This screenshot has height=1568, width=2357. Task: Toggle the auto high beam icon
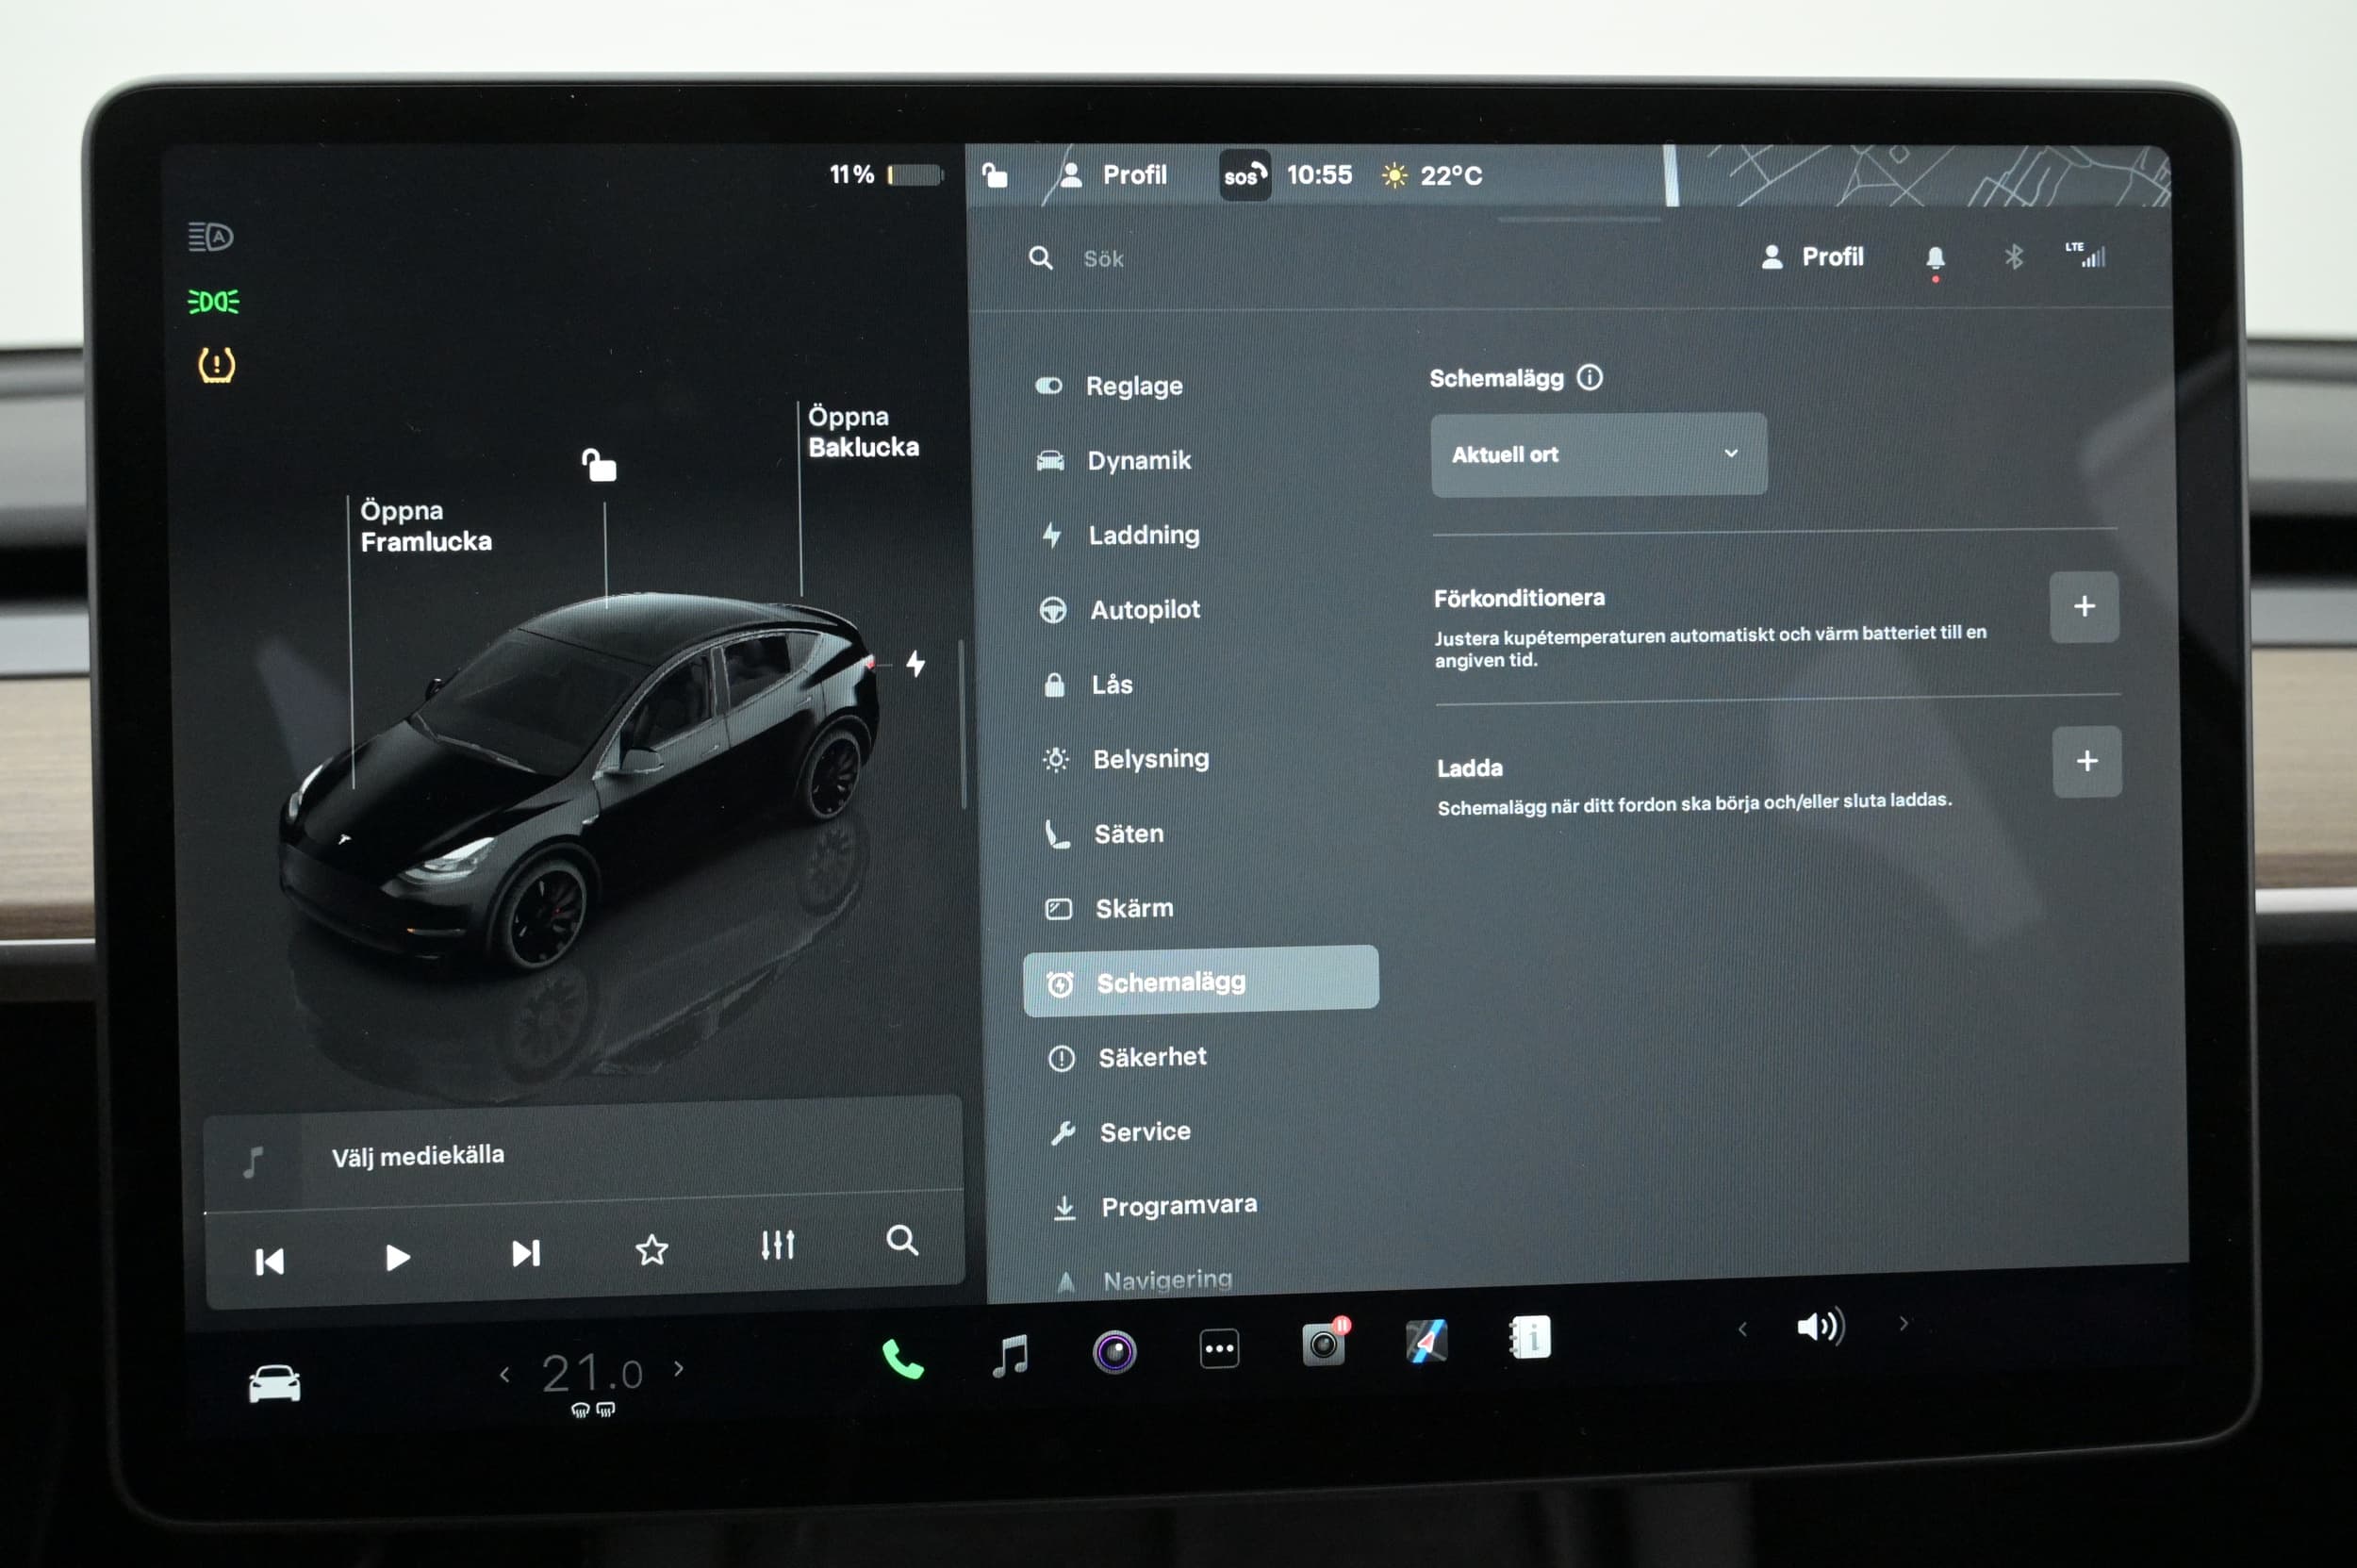point(211,237)
